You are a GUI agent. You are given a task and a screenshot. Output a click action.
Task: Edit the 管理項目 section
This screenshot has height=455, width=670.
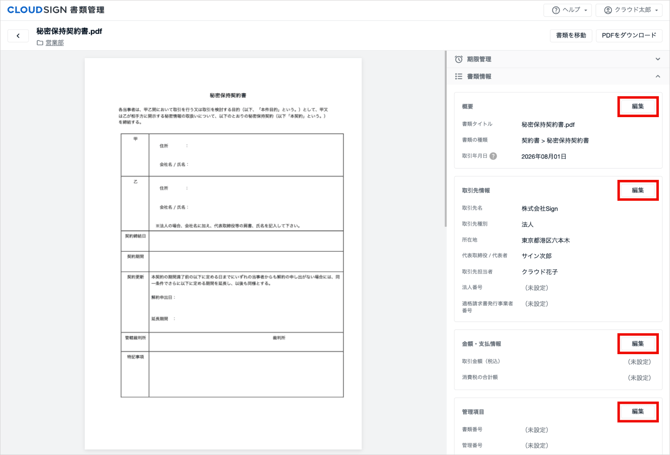click(x=638, y=411)
